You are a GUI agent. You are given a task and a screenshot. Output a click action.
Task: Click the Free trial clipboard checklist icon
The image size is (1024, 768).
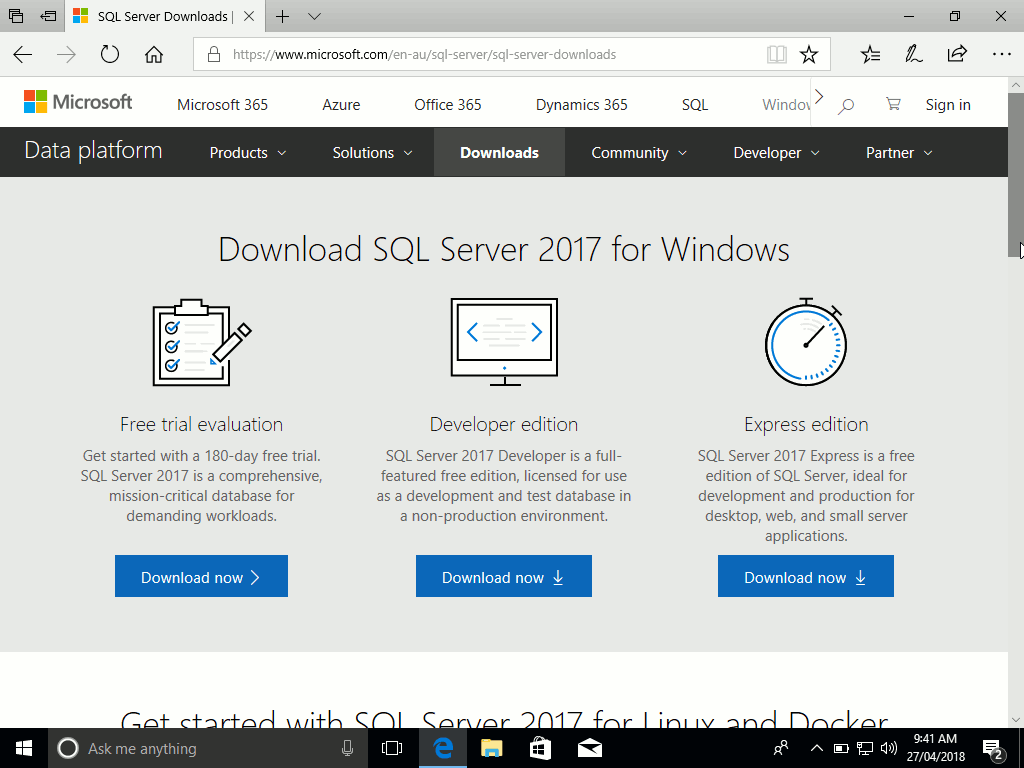tap(201, 342)
